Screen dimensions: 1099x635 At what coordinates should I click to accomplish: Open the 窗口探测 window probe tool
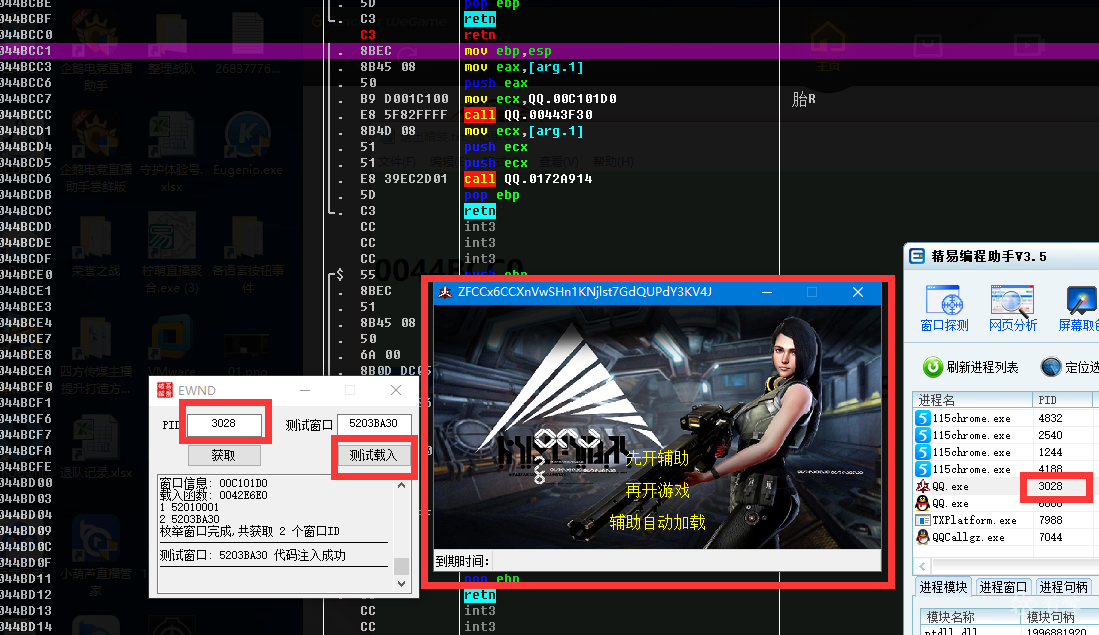coord(944,308)
